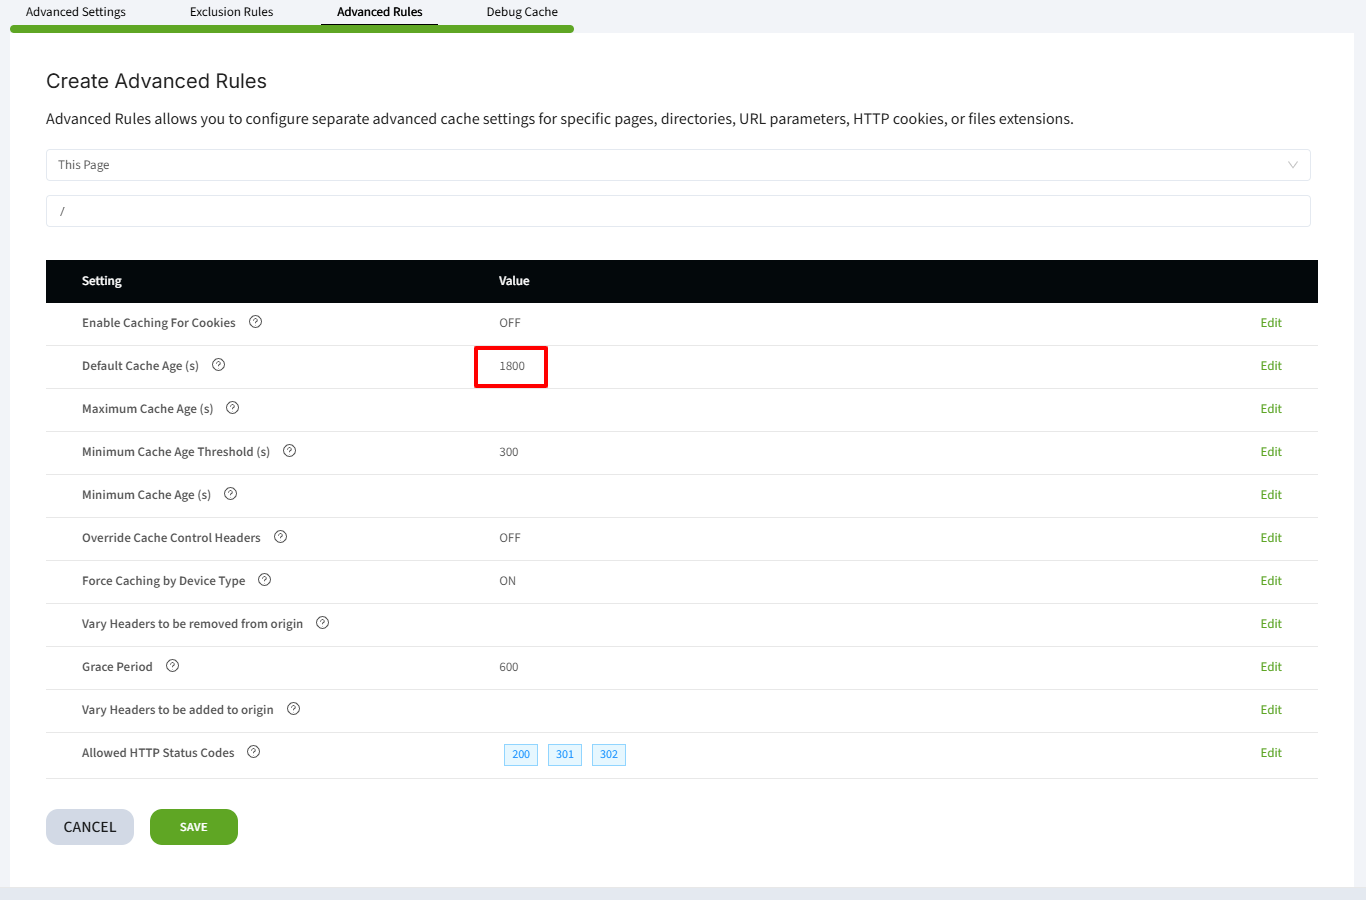Edit the Force Caching by Device Type value

pyautogui.click(x=1270, y=581)
